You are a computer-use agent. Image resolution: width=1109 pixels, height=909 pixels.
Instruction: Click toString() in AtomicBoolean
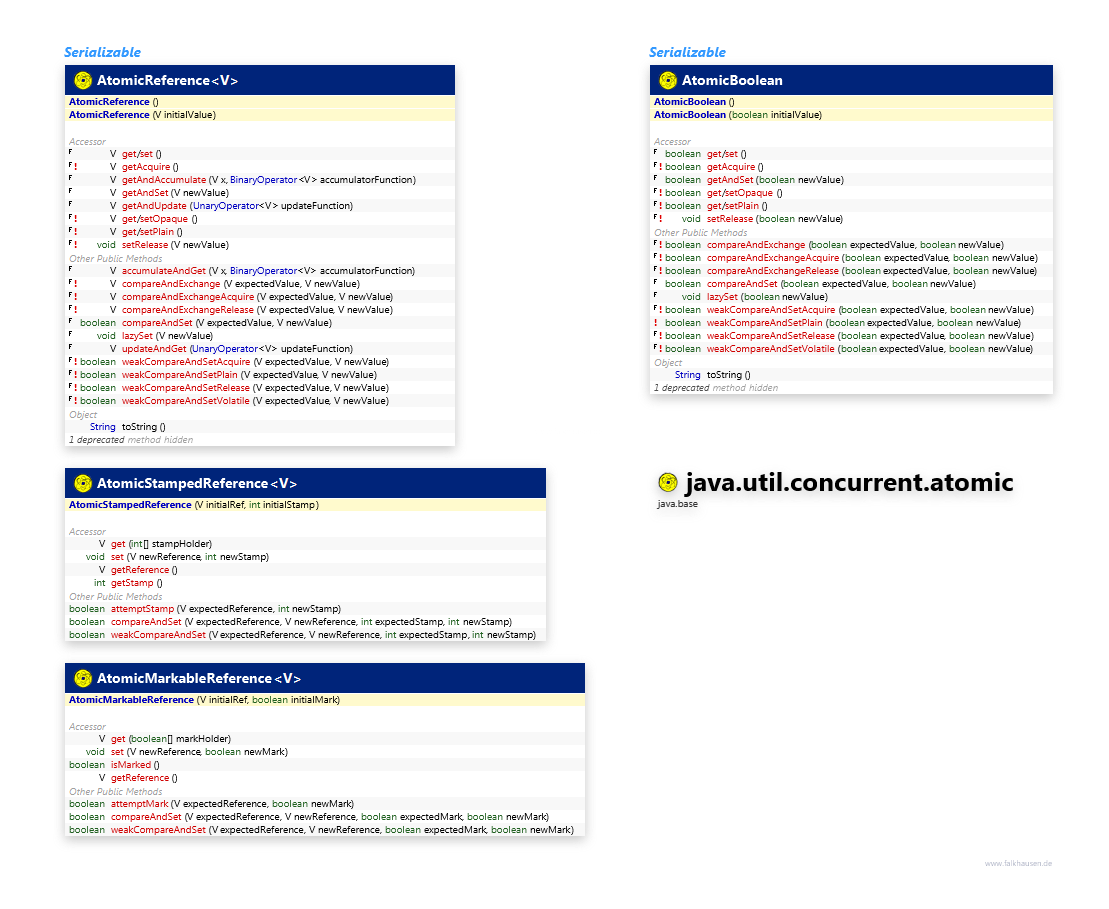pyautogui.click(x=728, y=375)
